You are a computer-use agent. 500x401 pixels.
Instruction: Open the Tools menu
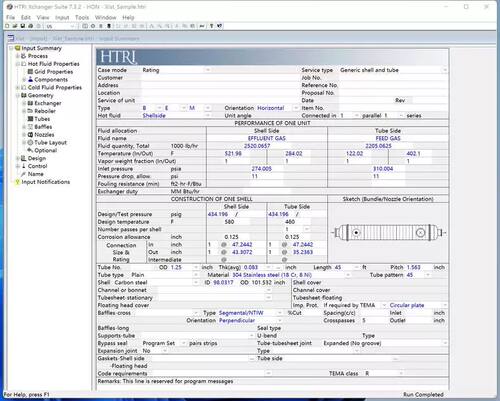click(x=82, y=17)
